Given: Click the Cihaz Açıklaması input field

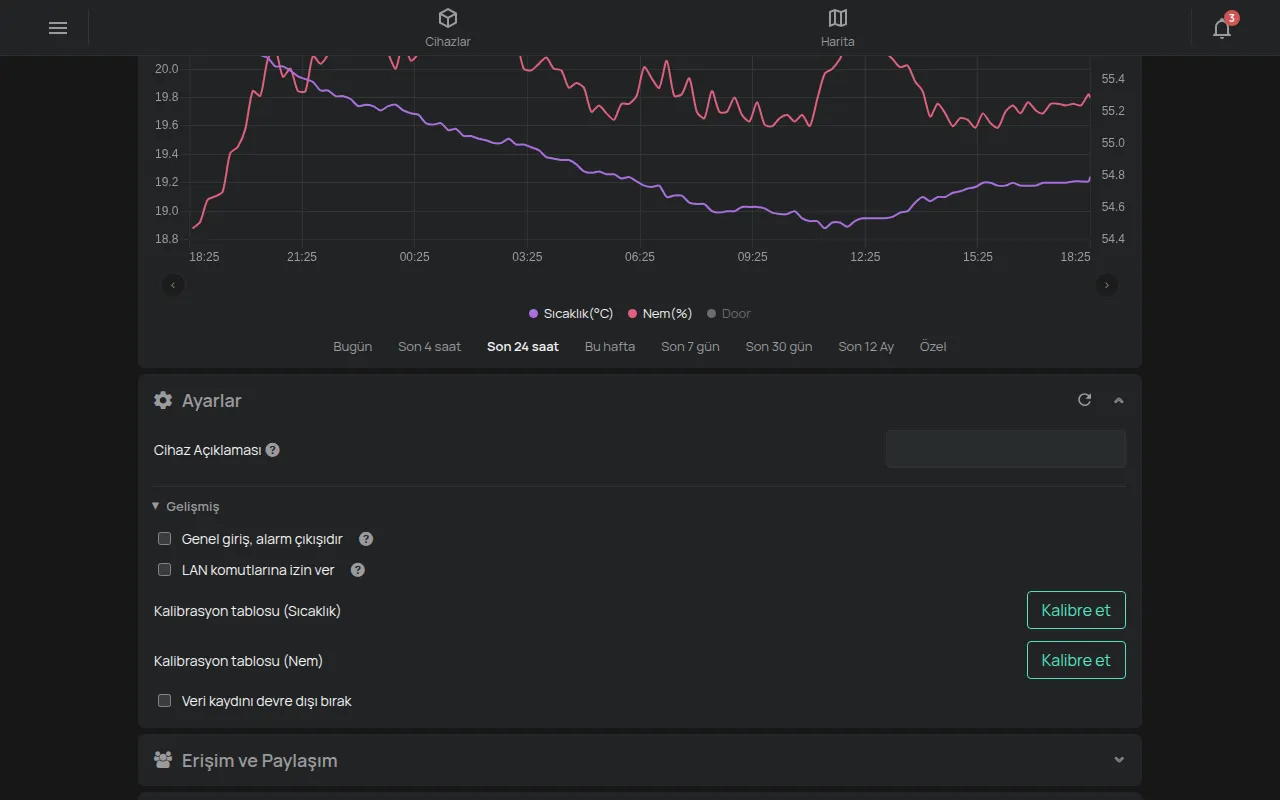Looking at the screenshot, I should 1006,449.
